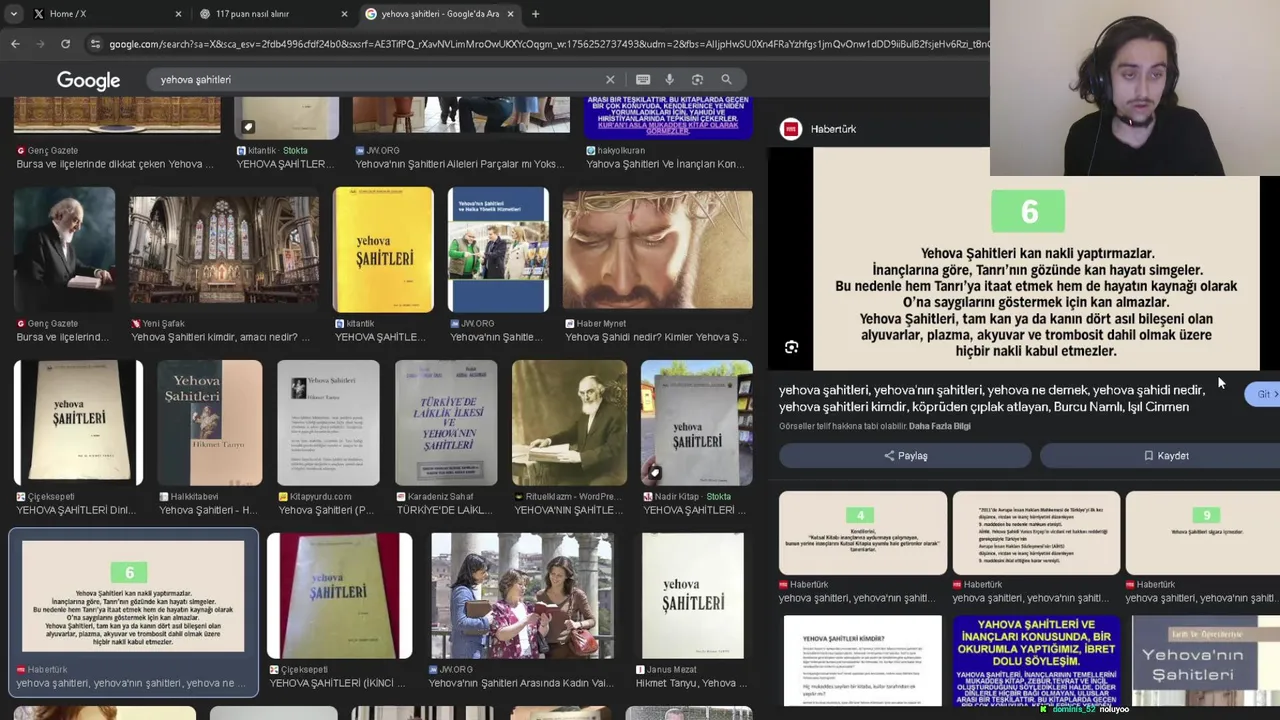Open the YEHOVA ŞAHİTLERİ KİMDİR thumbnail
The image size is (1280, 720).
pyautogui.click(x=863, y=661)
